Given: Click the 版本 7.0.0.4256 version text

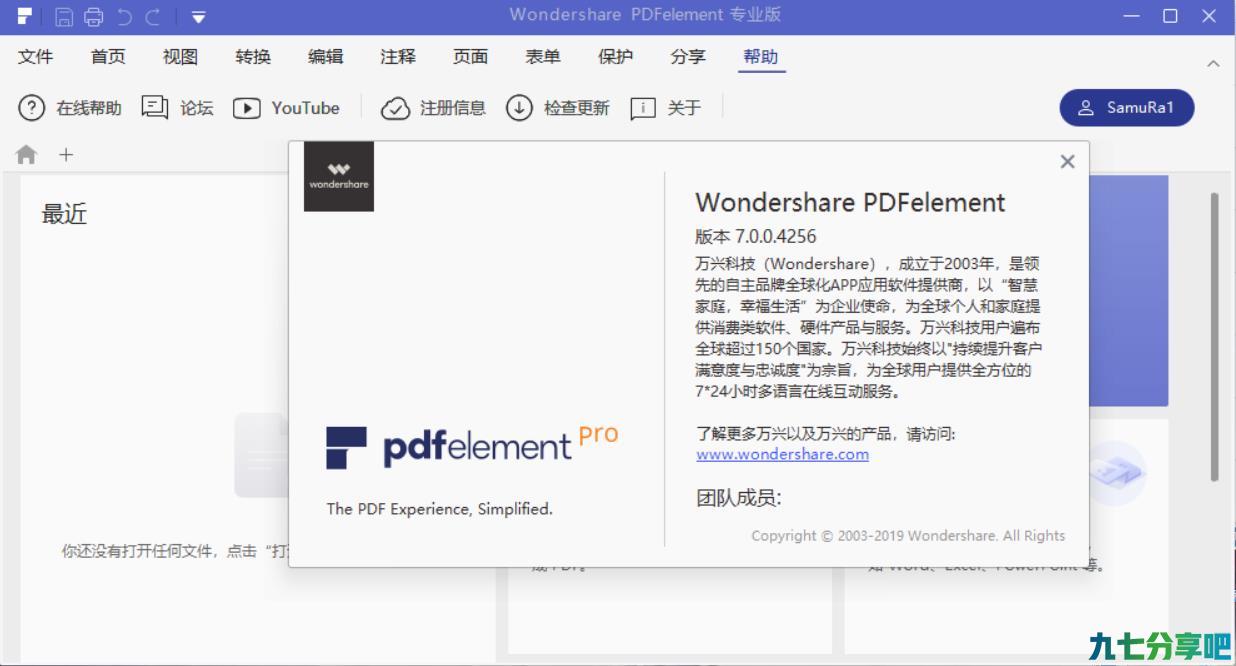Looking at the screenshot, I should [755, 237].
